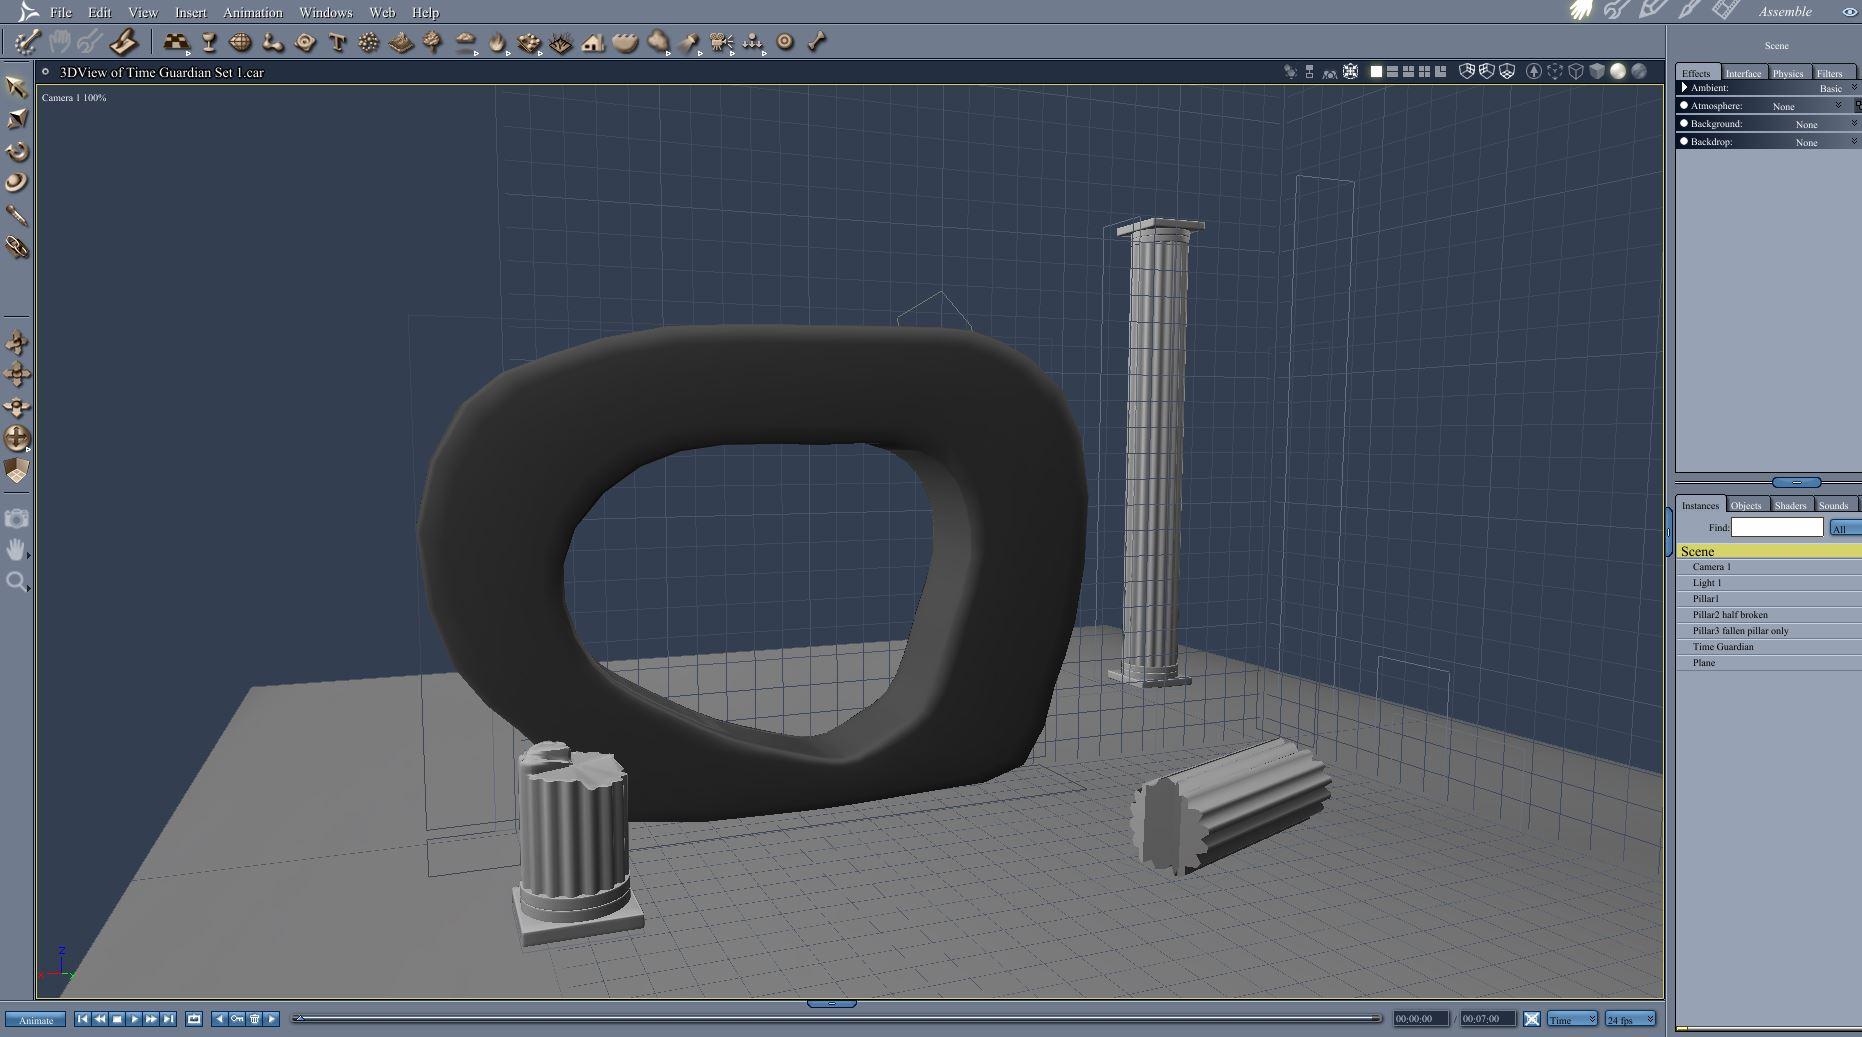Insert a spot light
Image resolution: width=1862 pixels, height=1037 pixels.
(689, 42)
